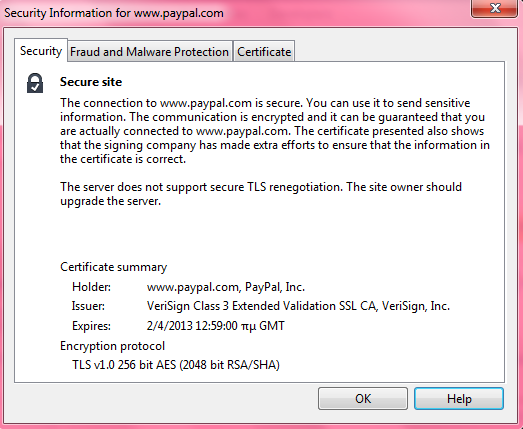
Task: Click the Help button
Action: (x=459, y=399)
